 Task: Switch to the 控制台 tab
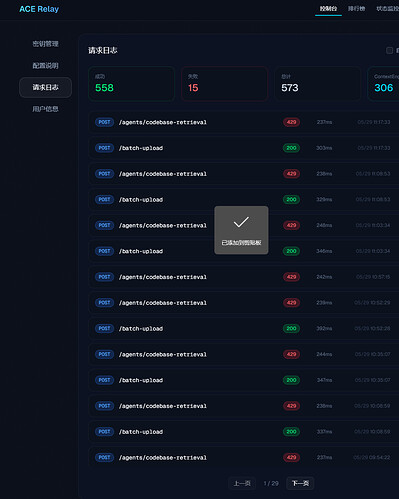[328, 9]
